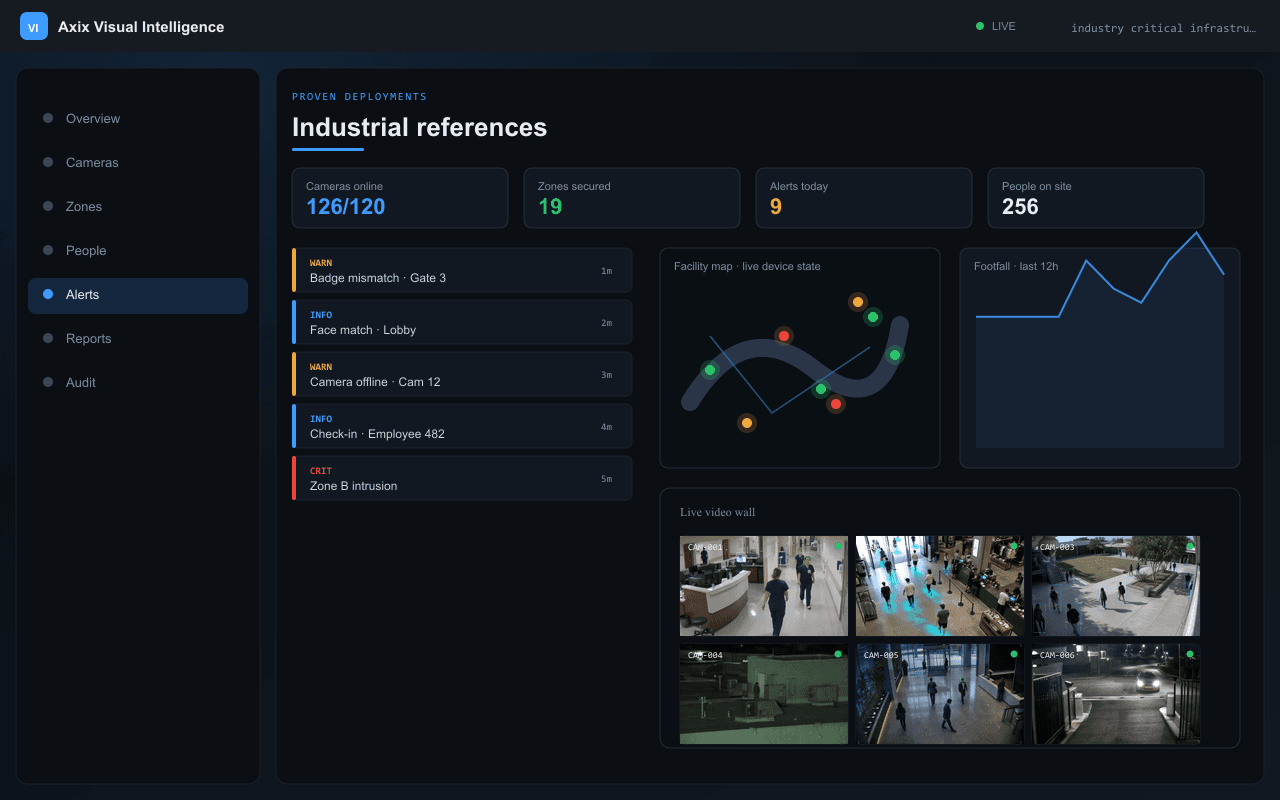Open the Camera offline Cam 12 alert
Screen dimensions: 1280x800
click(x=462, y=374)
